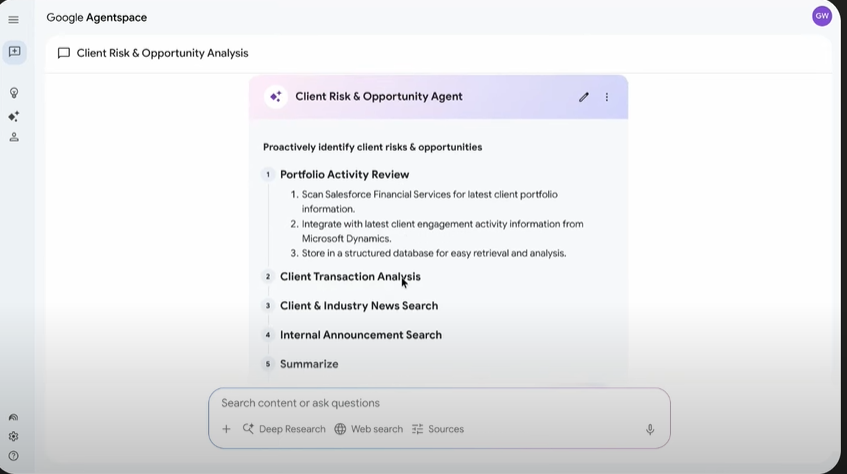Expand the Internal Announcement Search step
Screen dimensions: 847x474
click(361, 335)
